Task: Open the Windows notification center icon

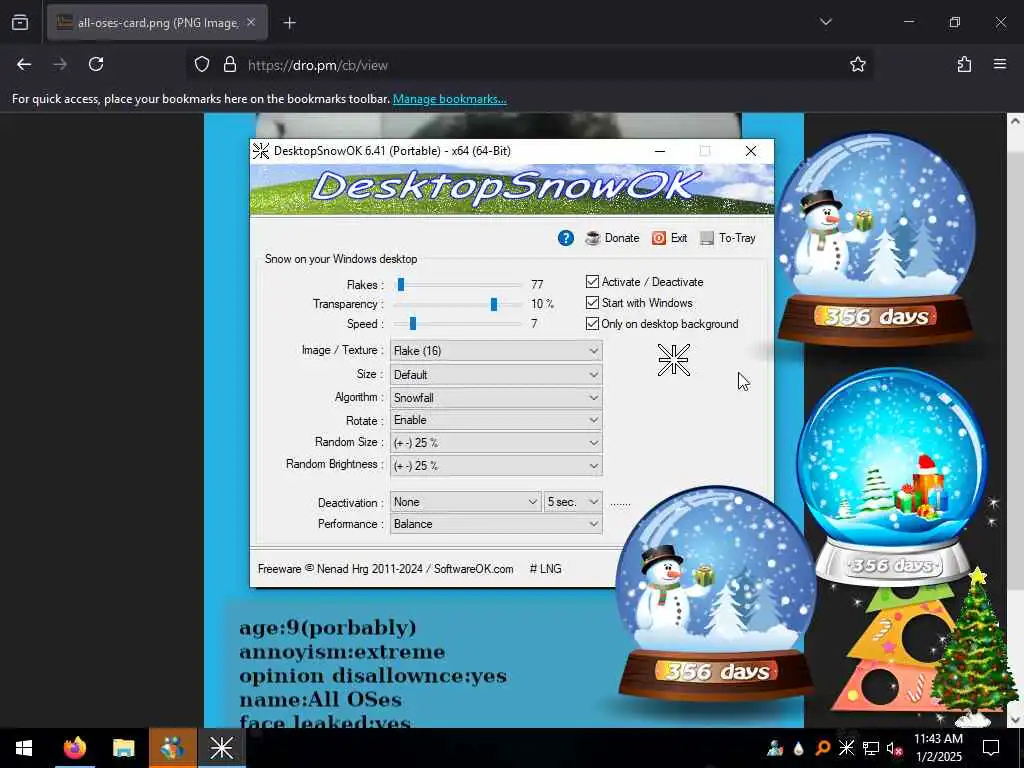Action: 991,748
